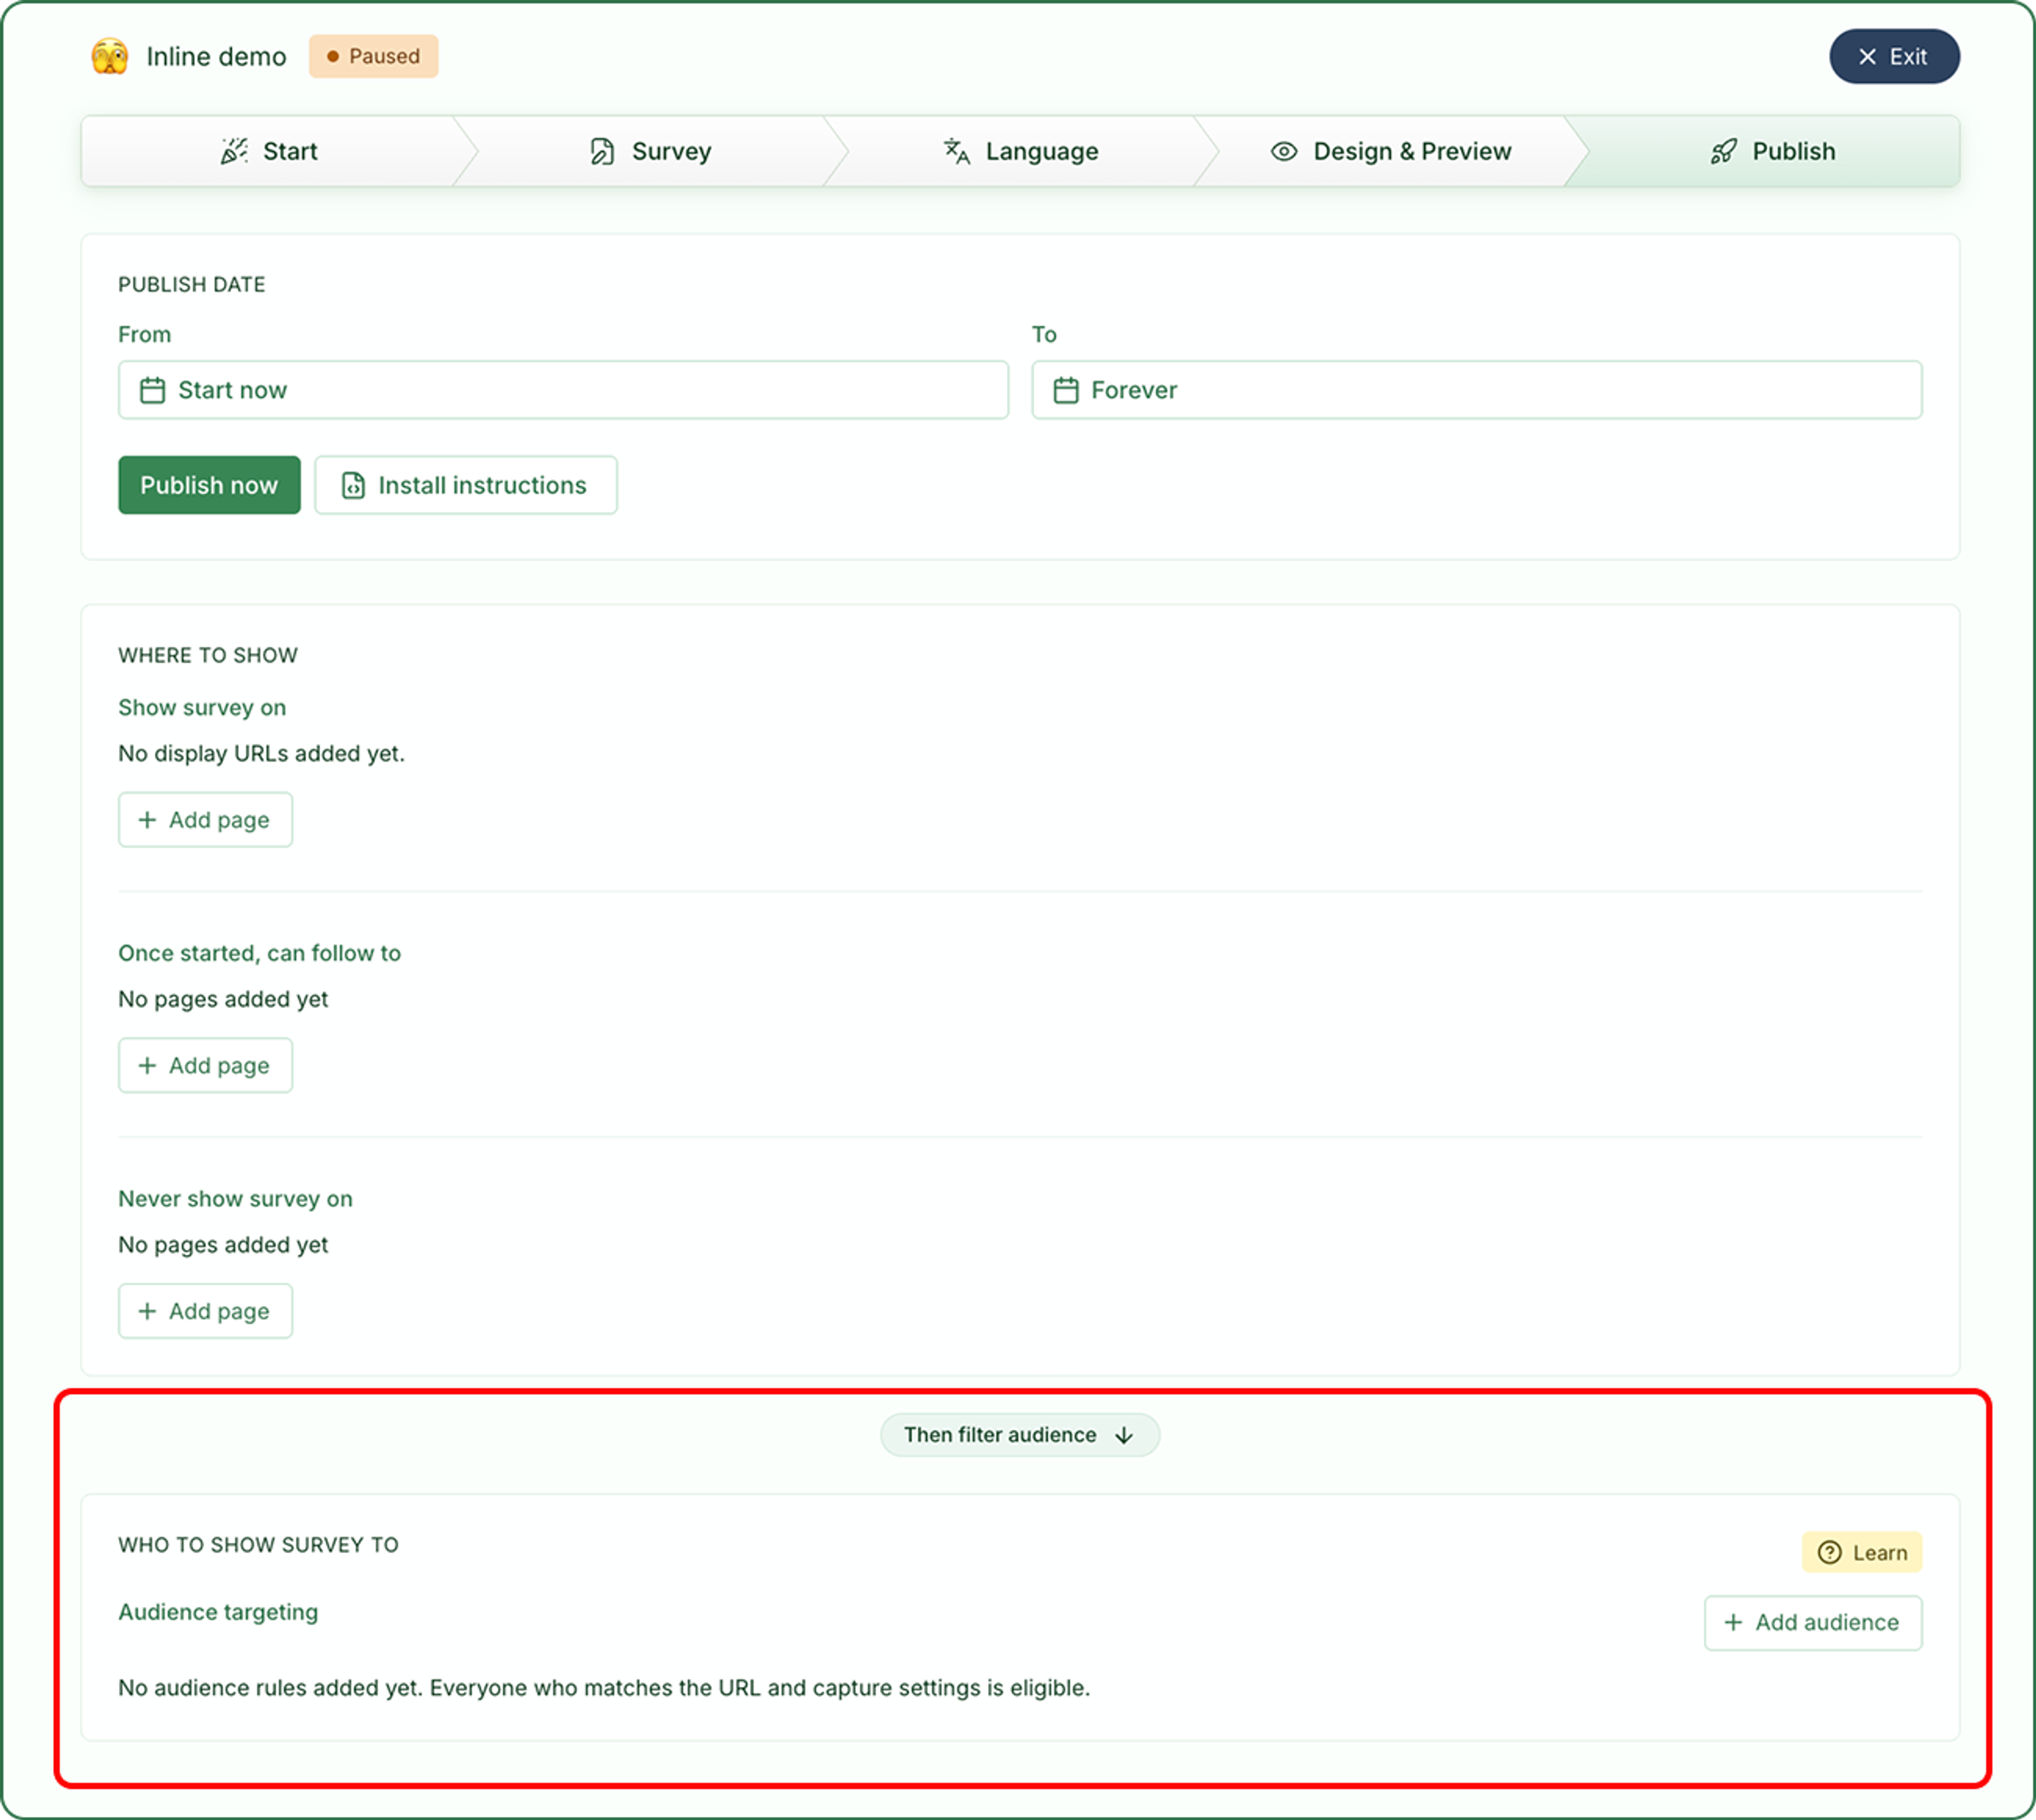Open Design & Preview step

[x=1391, y=151]
